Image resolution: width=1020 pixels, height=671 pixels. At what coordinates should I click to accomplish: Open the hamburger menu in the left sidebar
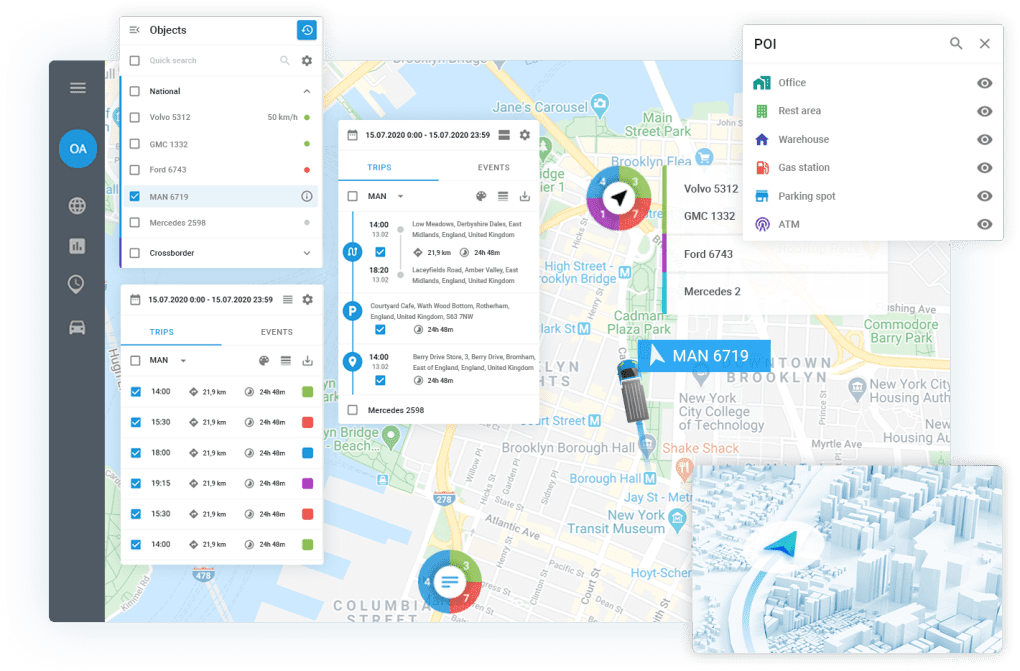tap(78, 87)
